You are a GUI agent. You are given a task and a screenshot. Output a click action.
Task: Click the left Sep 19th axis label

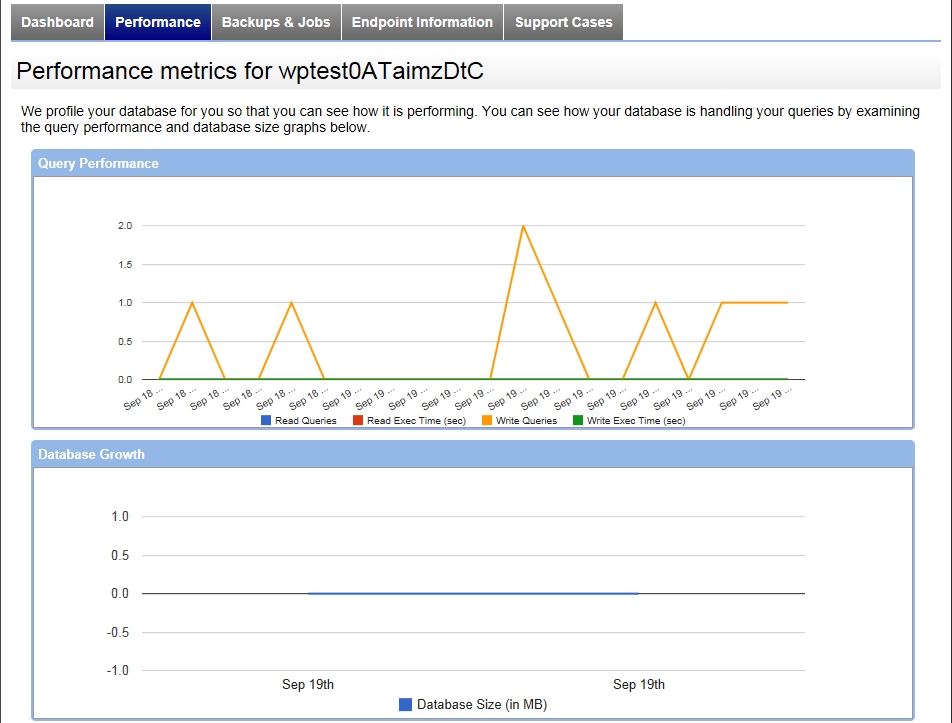point(308,685)
